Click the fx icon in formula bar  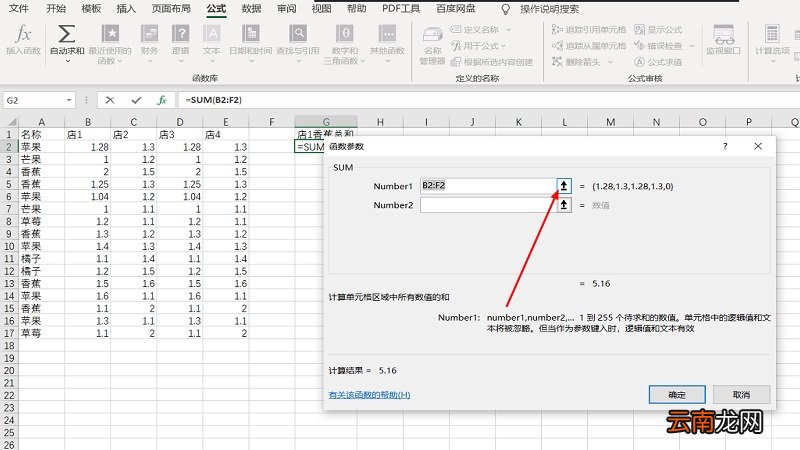pyautogui.click(x=162, y=100)
